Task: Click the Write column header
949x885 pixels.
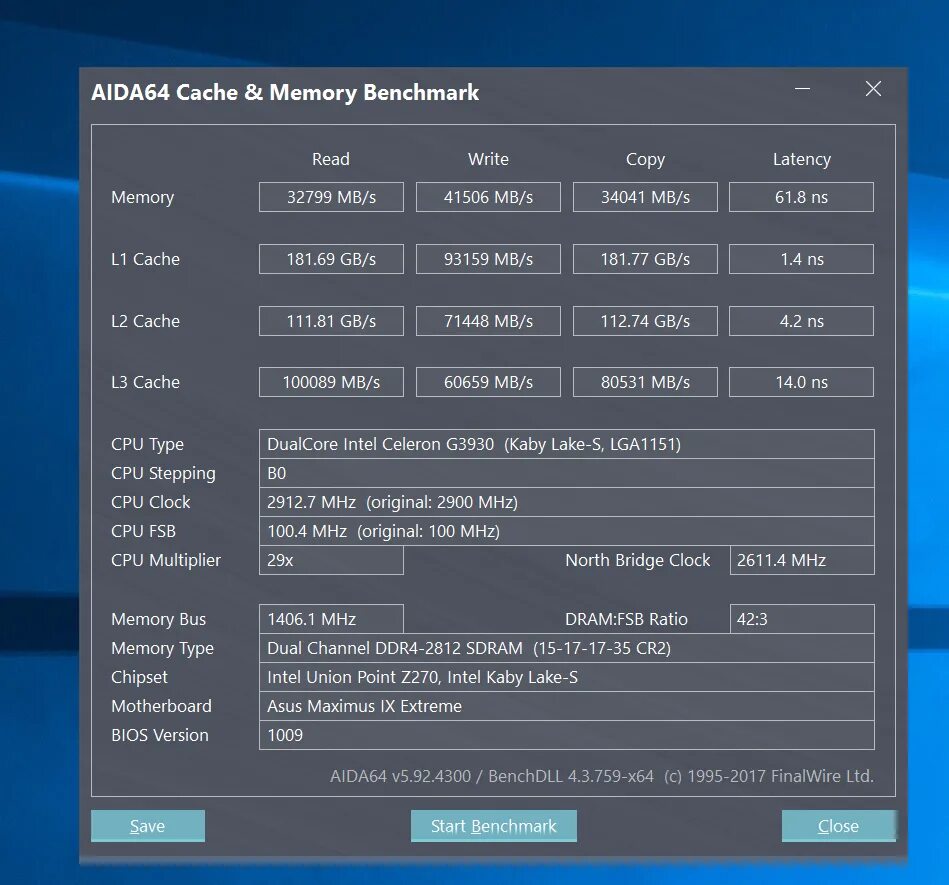Action: point(488,159)
